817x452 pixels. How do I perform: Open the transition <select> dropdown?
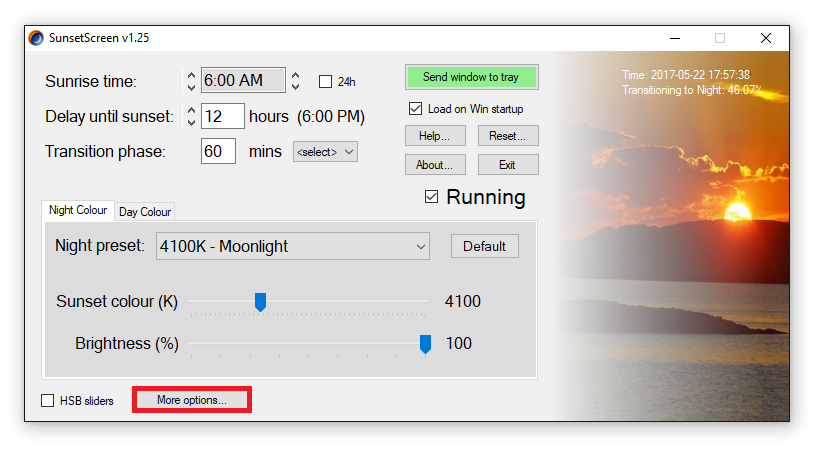tap(325, 152)
